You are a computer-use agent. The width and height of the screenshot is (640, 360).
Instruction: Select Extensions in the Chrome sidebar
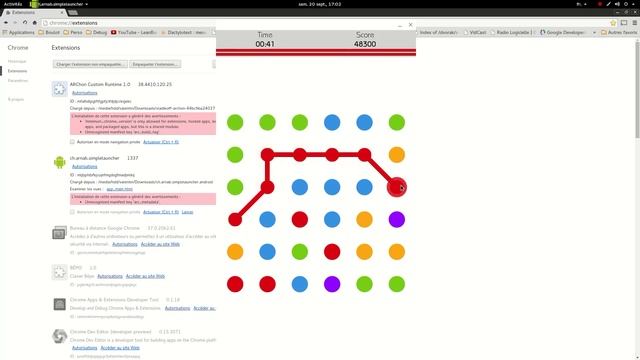(18, 71)
